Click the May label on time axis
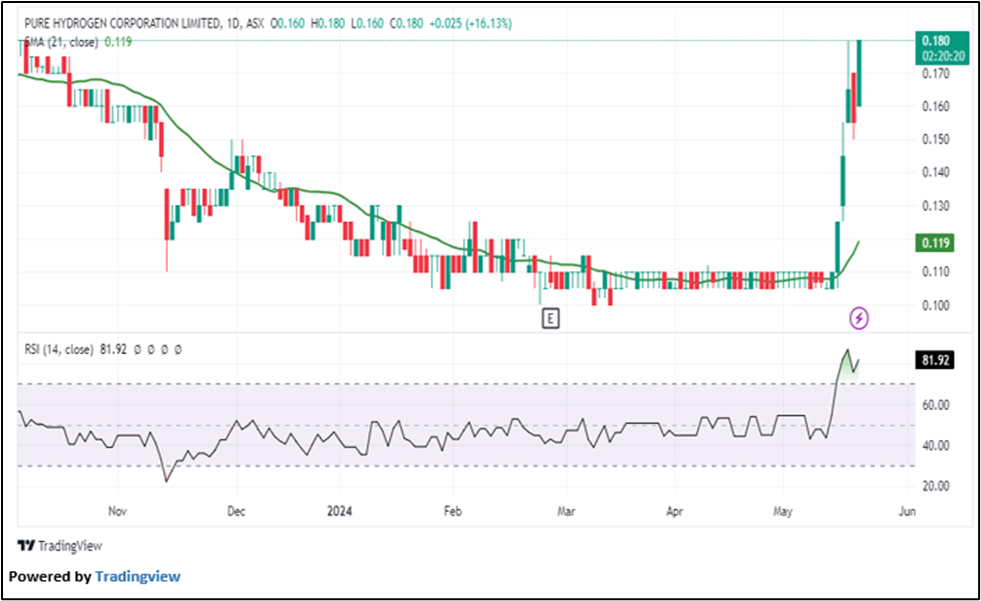981x601 pixels. pyautogui.click(x=782, y=511)
